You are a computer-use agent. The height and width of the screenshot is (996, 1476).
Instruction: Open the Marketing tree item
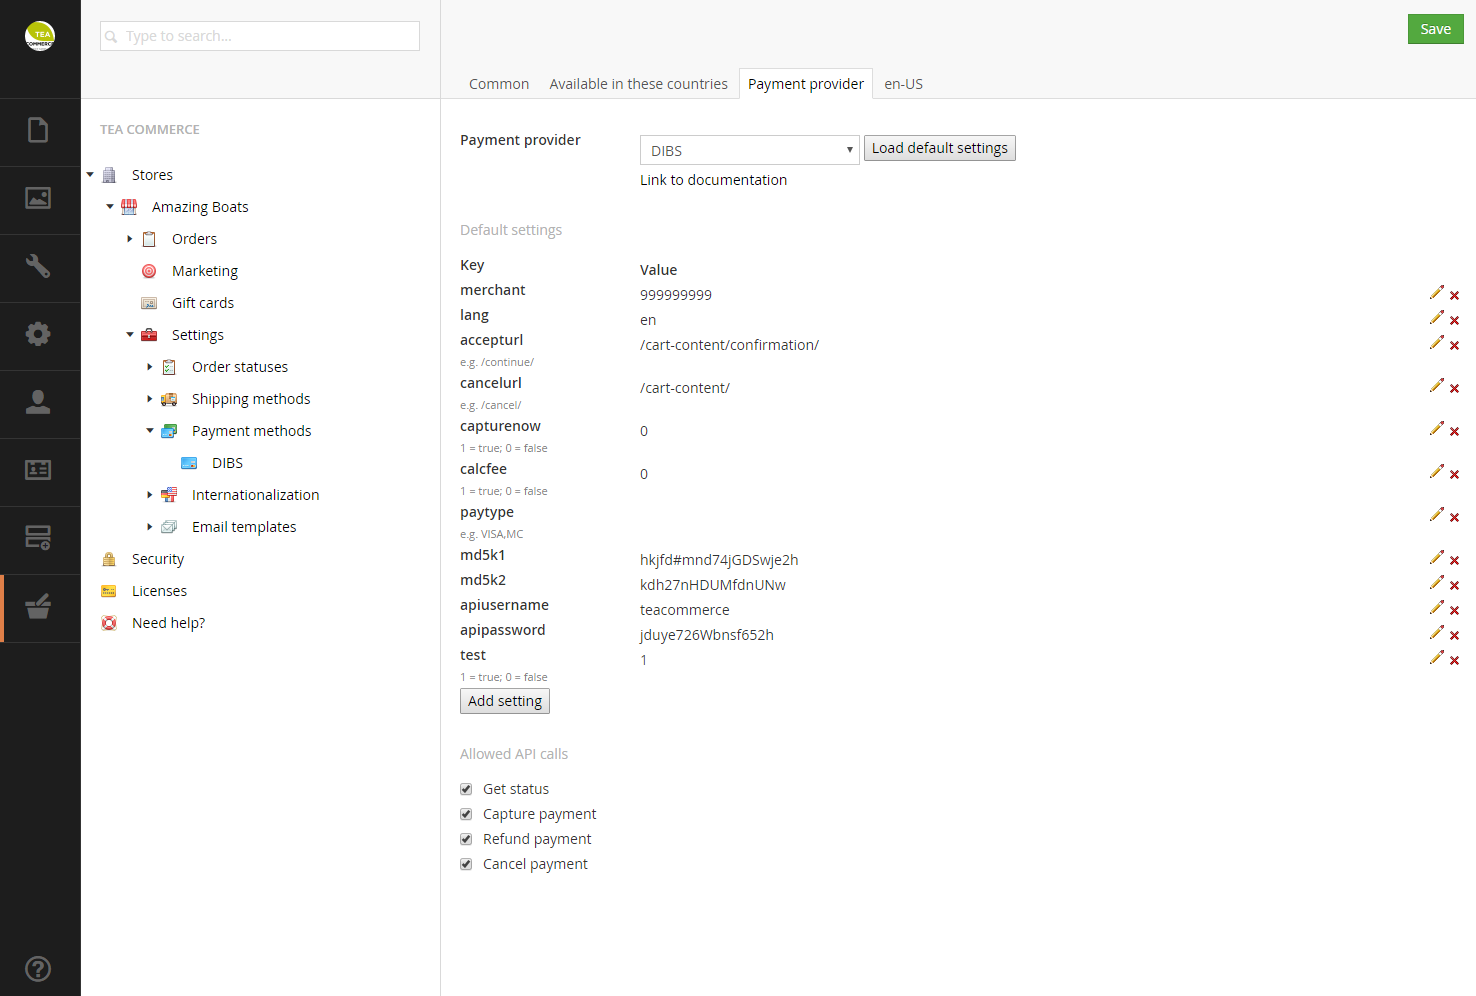205,271
